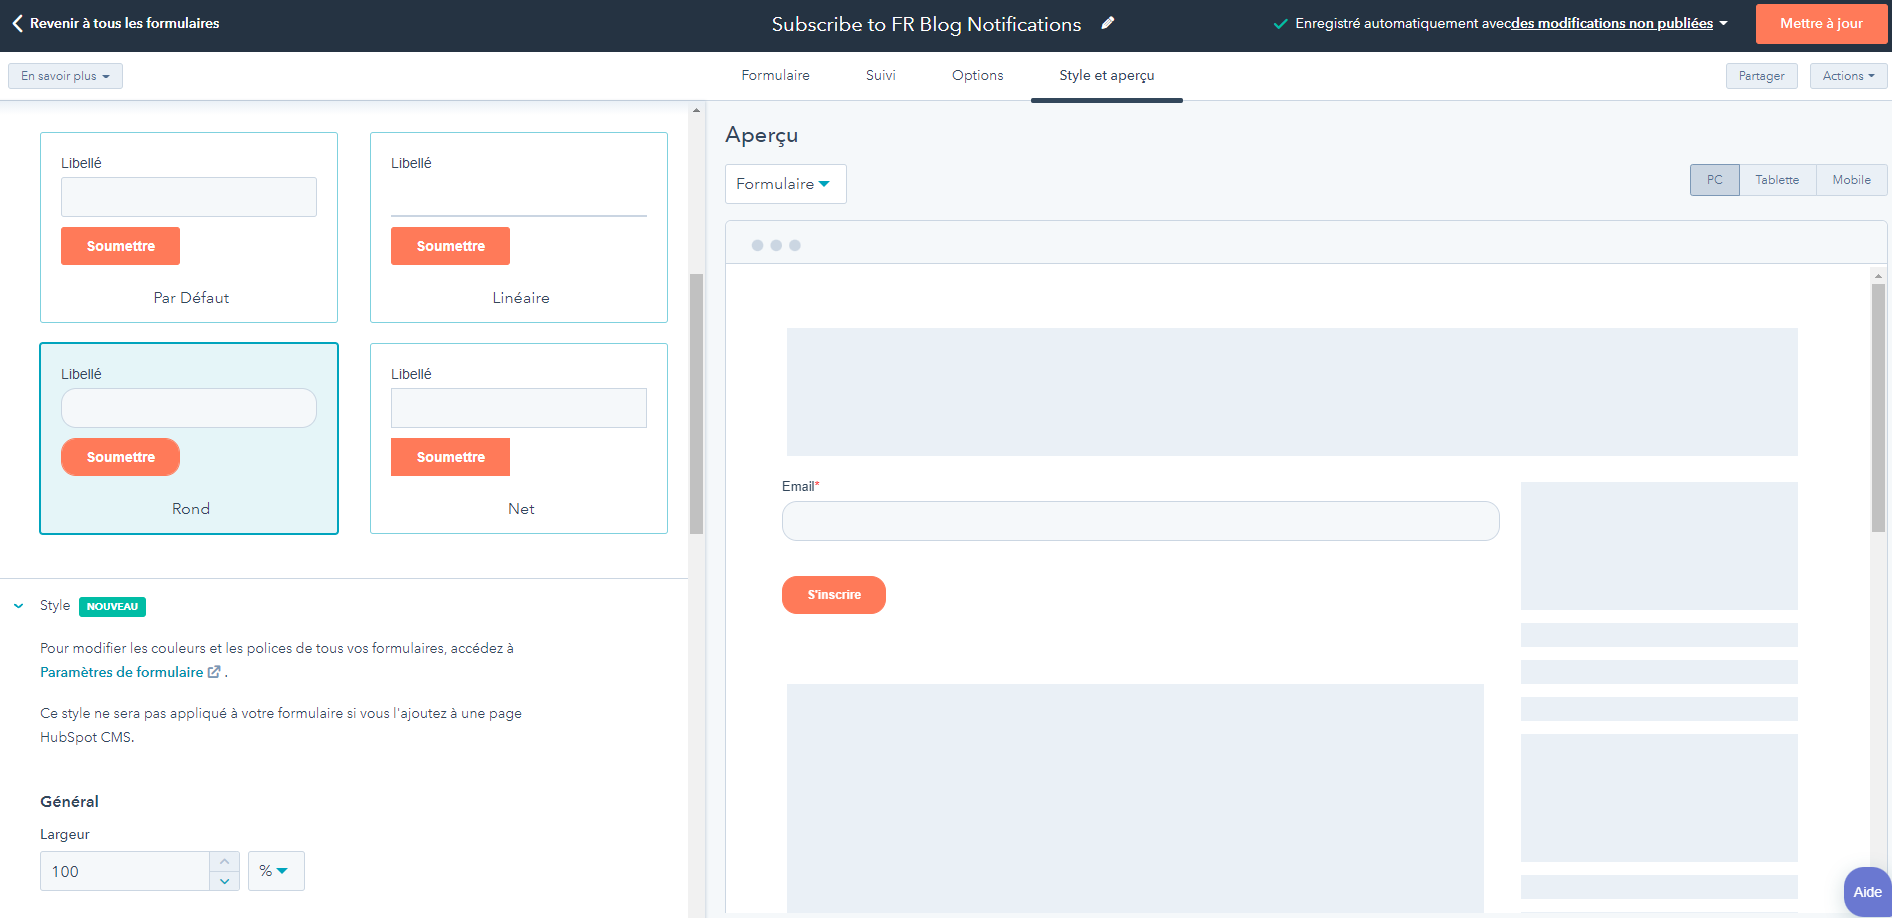Switch to the Options tab
The image size is (1892, 918).
click(x=977, y=76)
